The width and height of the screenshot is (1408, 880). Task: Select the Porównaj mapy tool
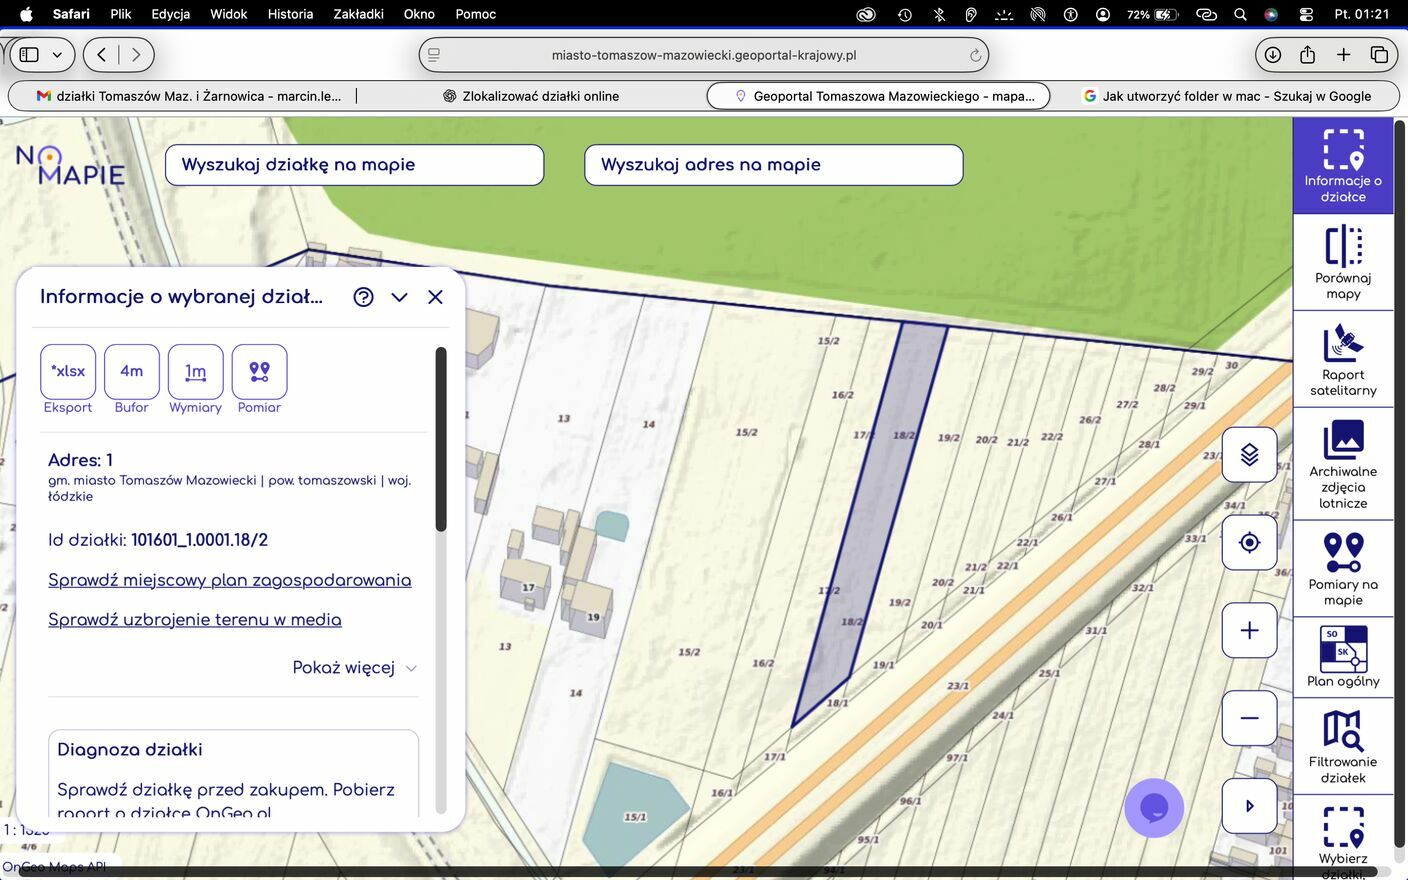pos(1342,263)
